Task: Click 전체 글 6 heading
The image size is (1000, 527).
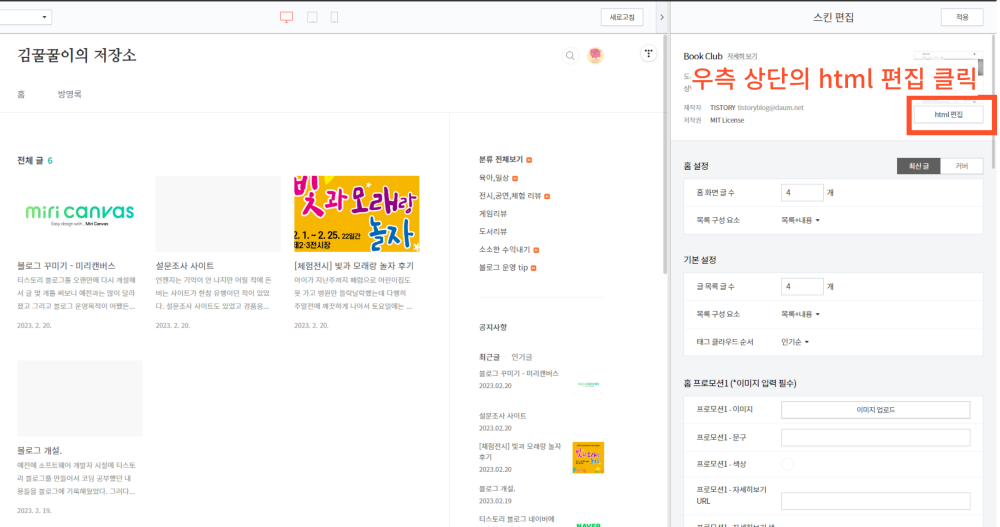Action: pyautogui.click(x=35, y=161)
